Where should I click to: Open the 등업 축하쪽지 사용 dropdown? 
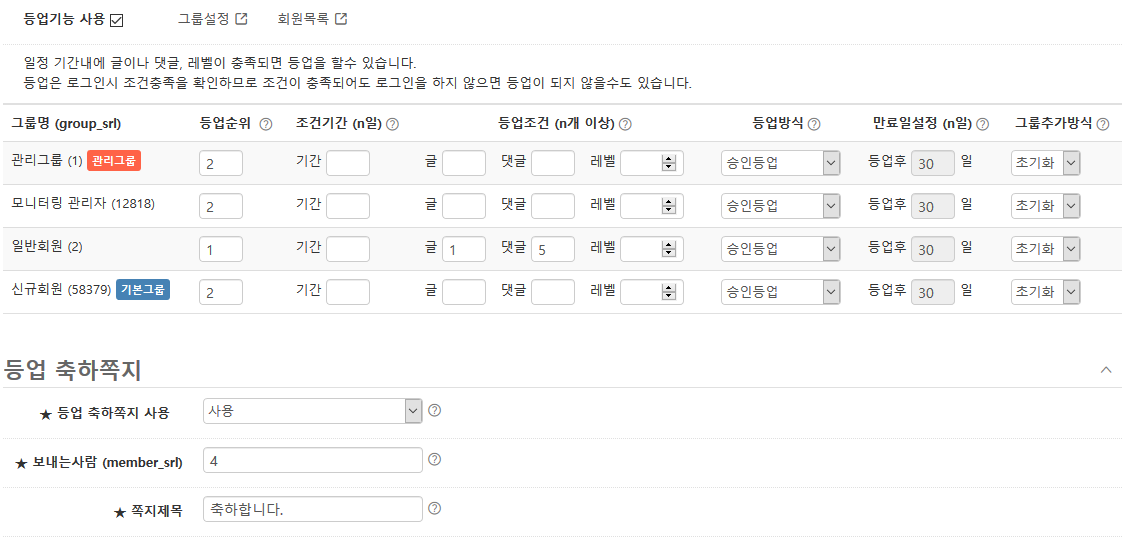pos(313,411)
